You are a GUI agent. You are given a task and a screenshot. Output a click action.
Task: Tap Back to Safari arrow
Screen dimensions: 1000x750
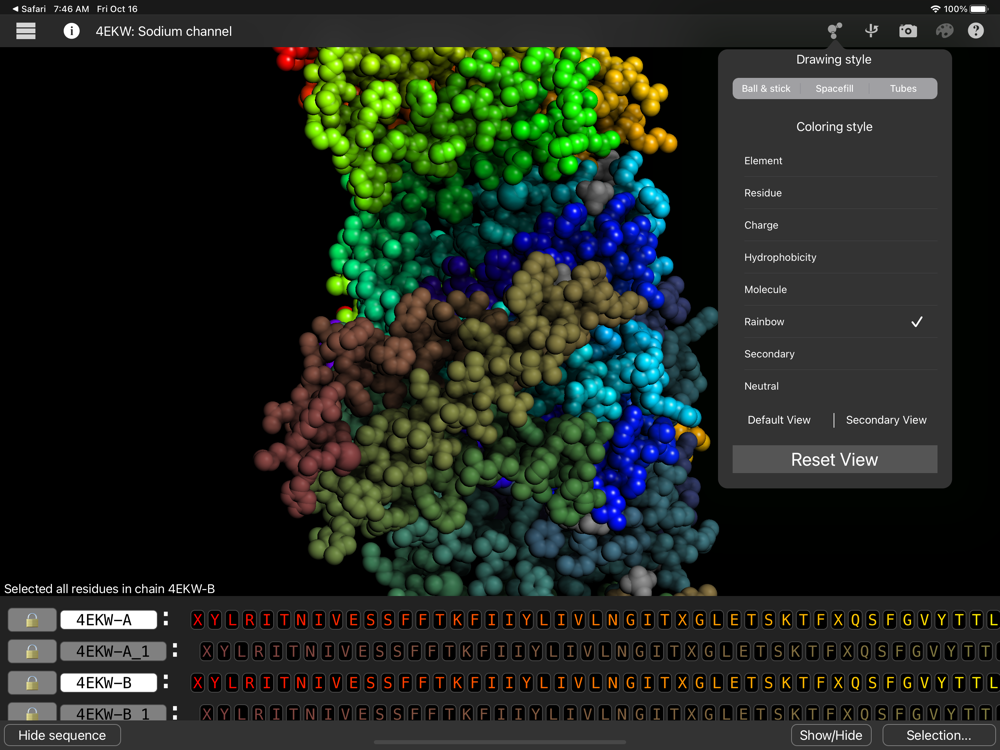(x=28, y=9)
